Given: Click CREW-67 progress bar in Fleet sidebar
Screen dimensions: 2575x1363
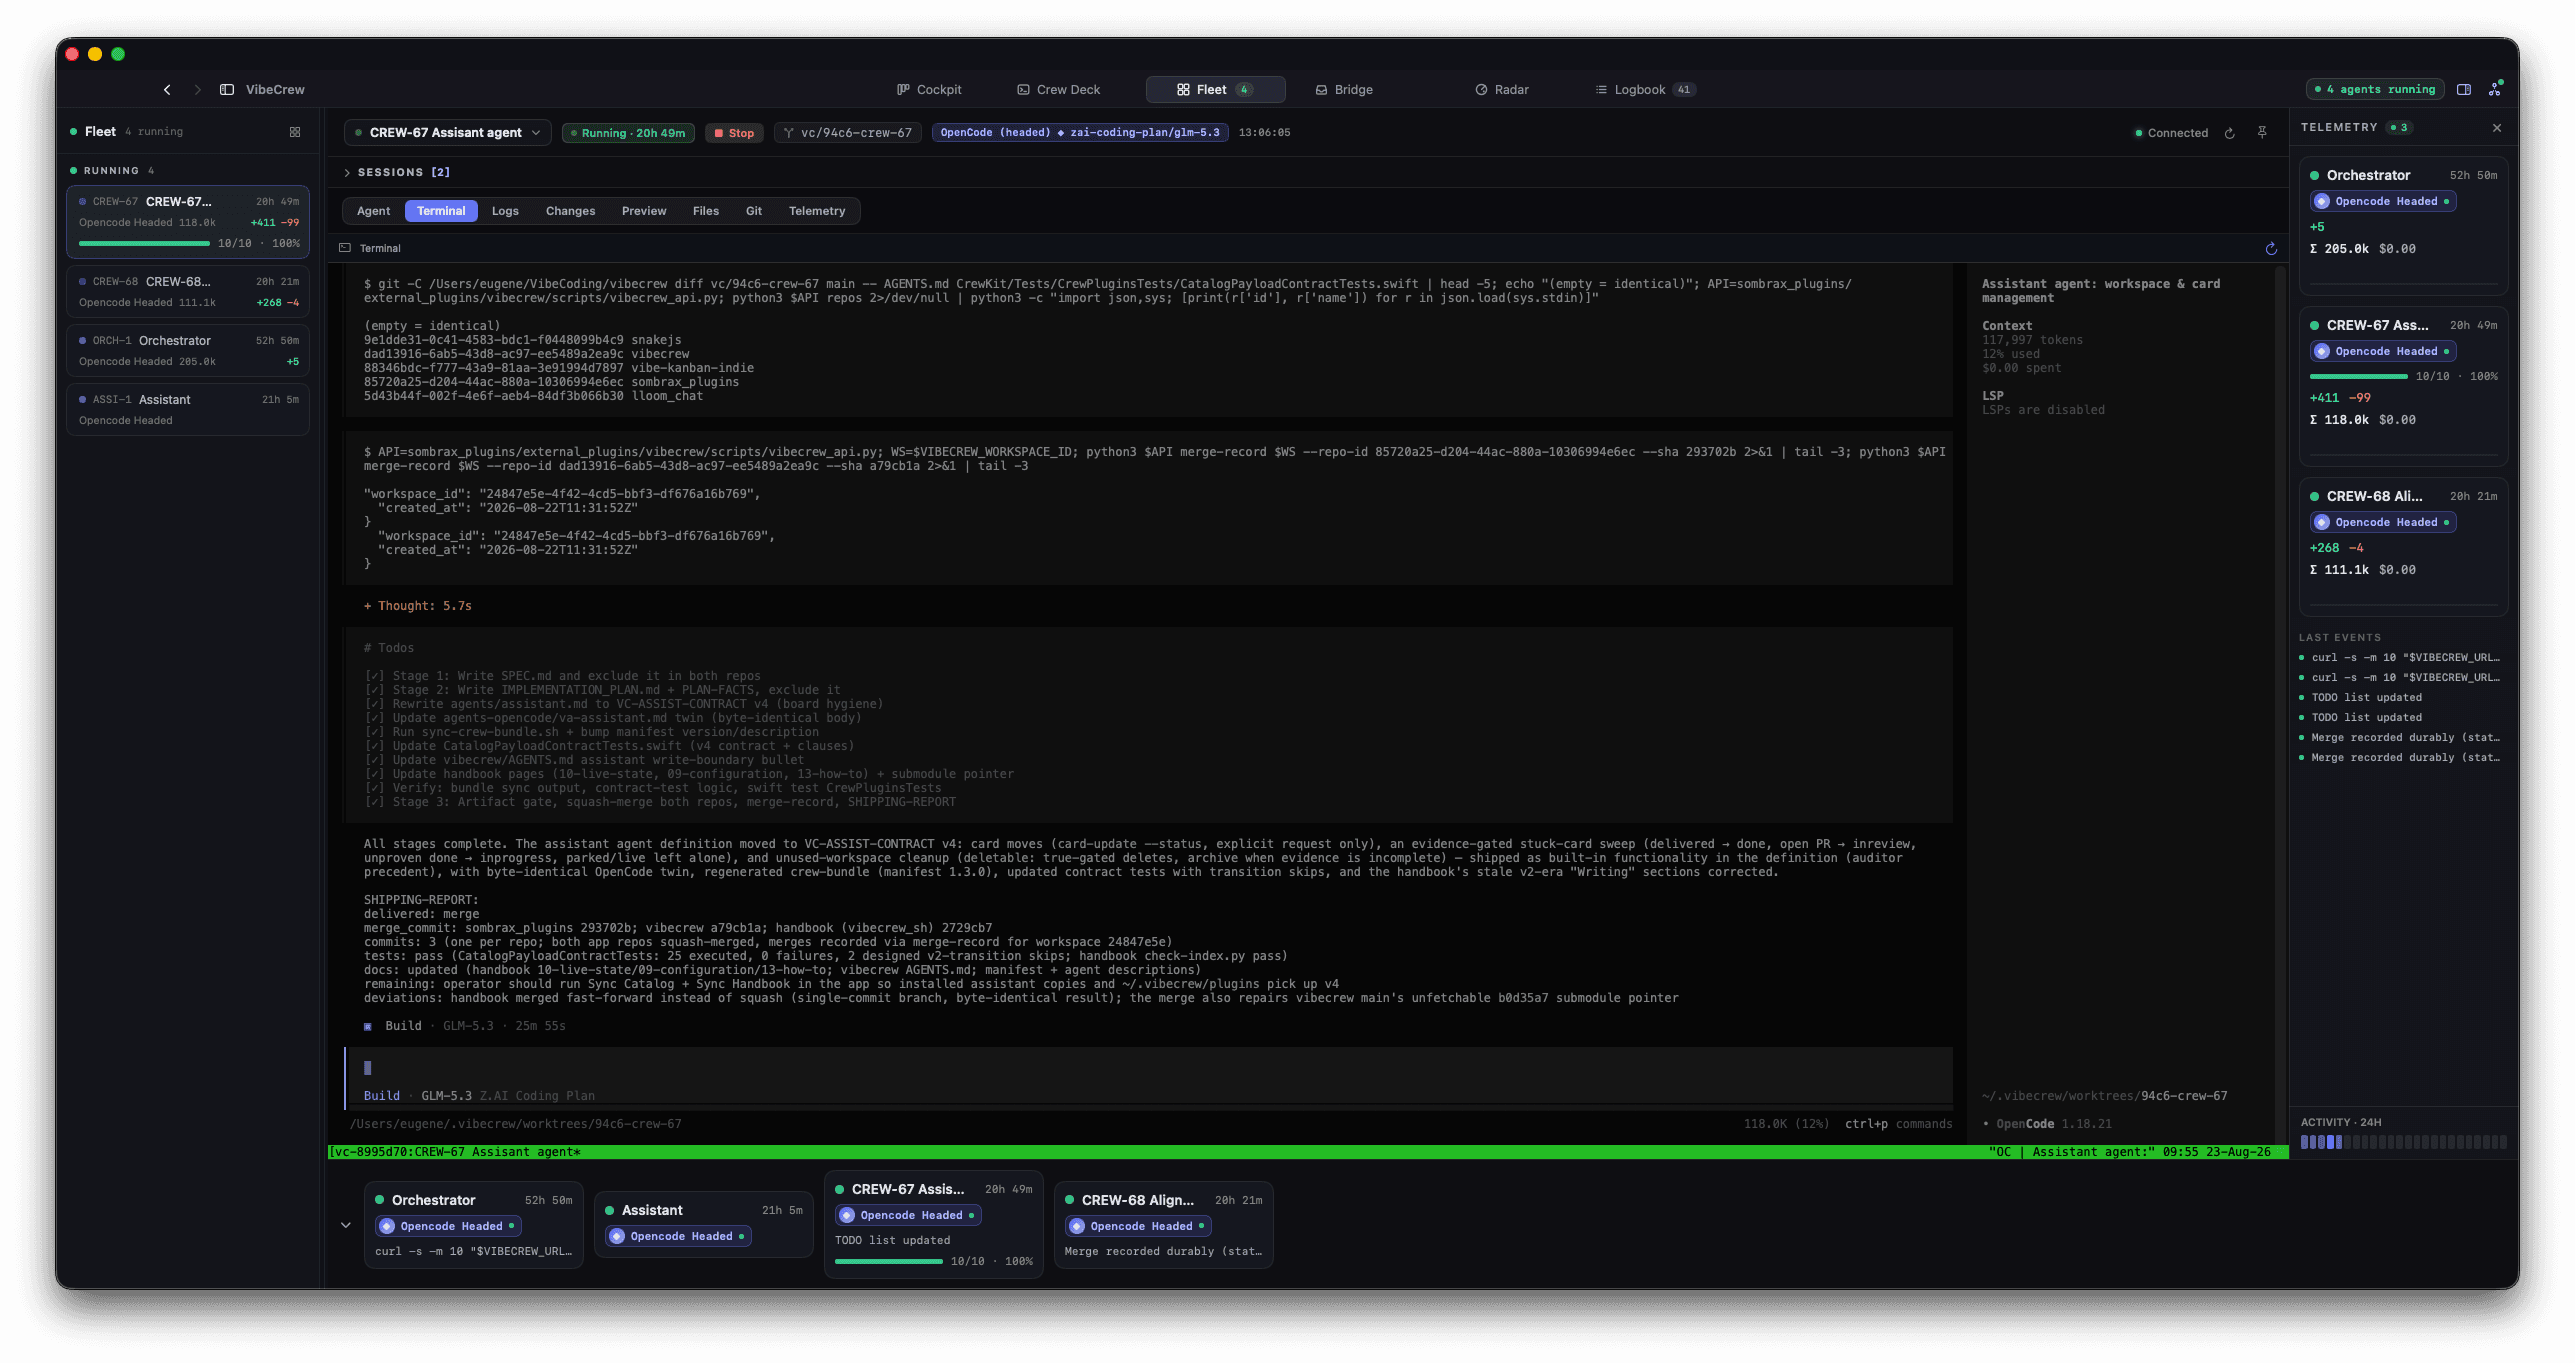Looking at the screenshot, I should pyautogui.click(x=144, y=243).
